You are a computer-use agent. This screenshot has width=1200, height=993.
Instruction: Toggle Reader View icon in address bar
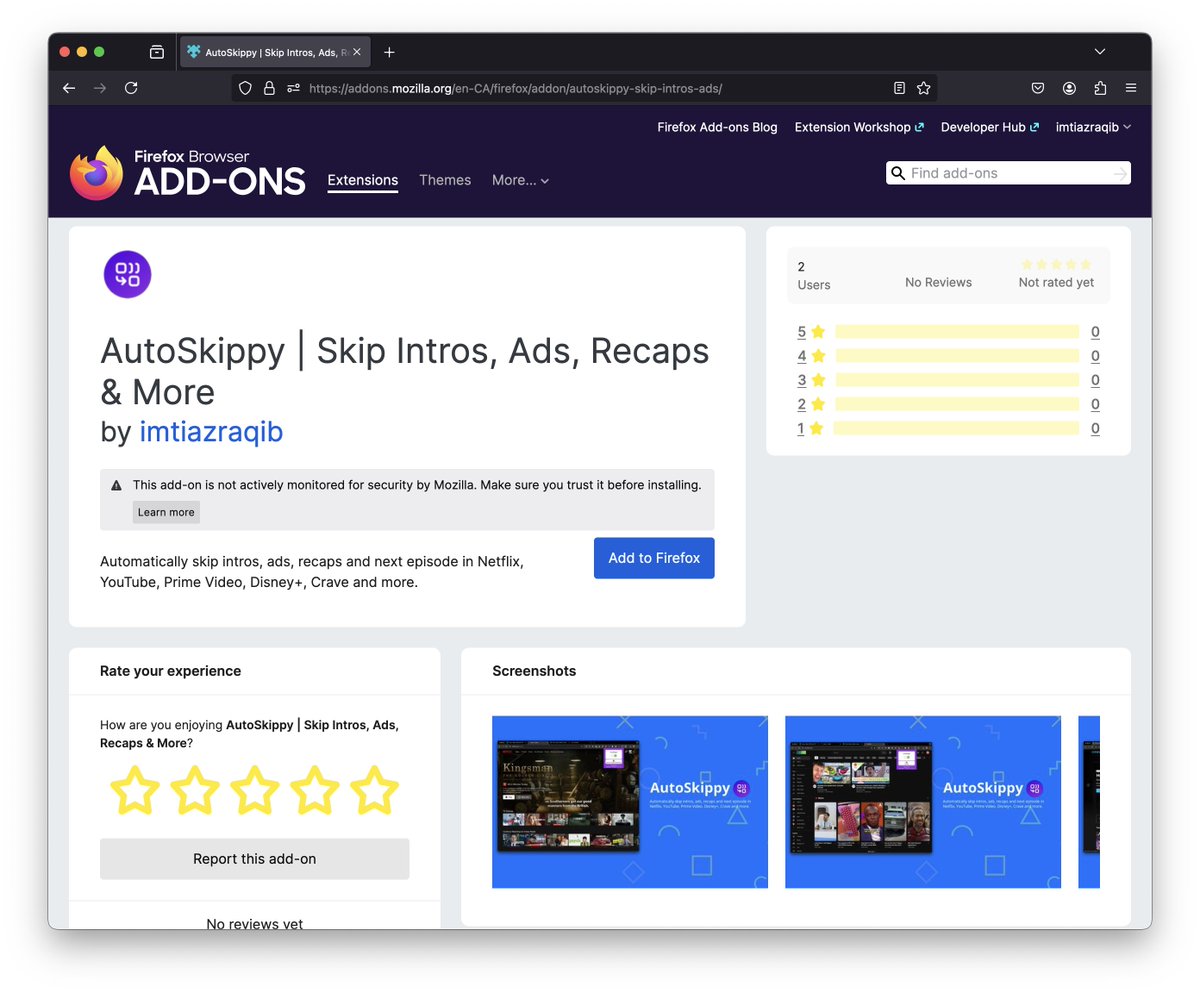pos(899,88)
